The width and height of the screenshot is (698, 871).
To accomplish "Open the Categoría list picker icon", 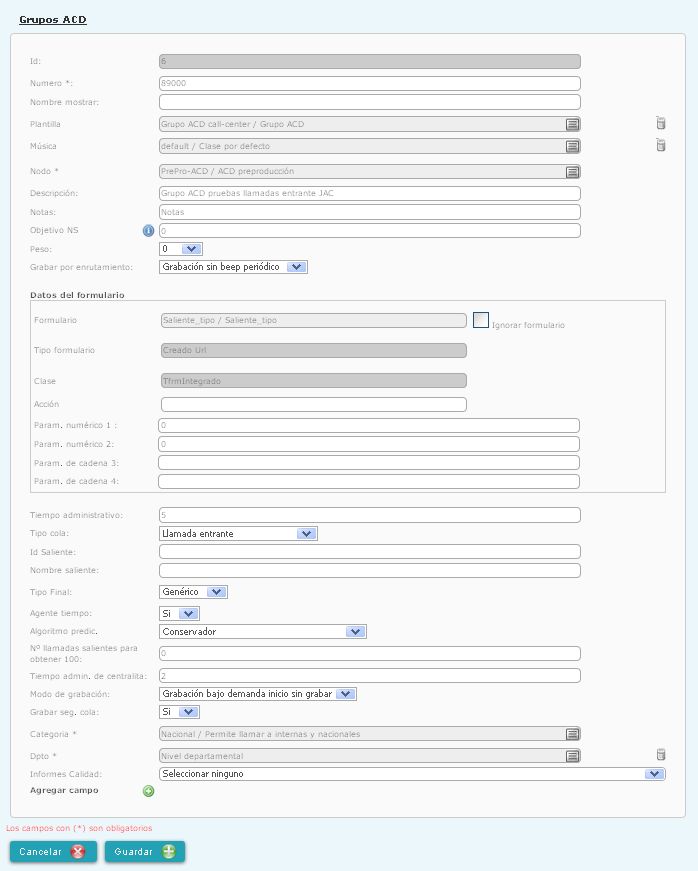I will (573, 734).
